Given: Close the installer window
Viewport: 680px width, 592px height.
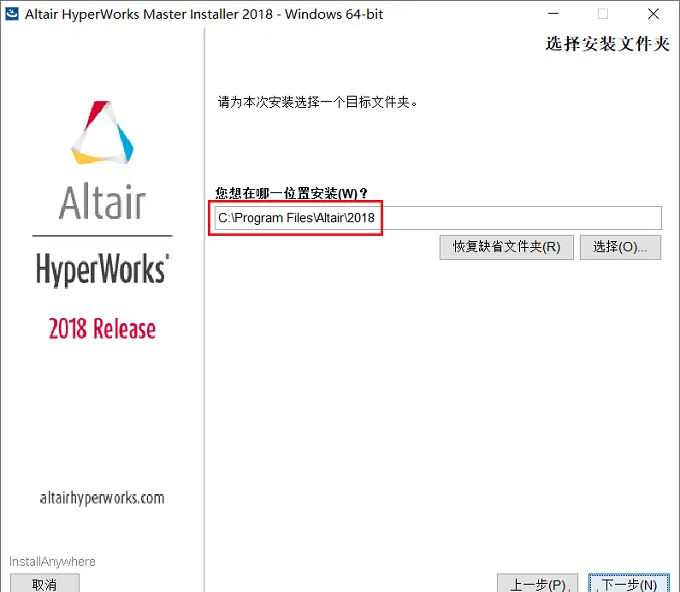Looking at the screenshot, I should point(653,14).
